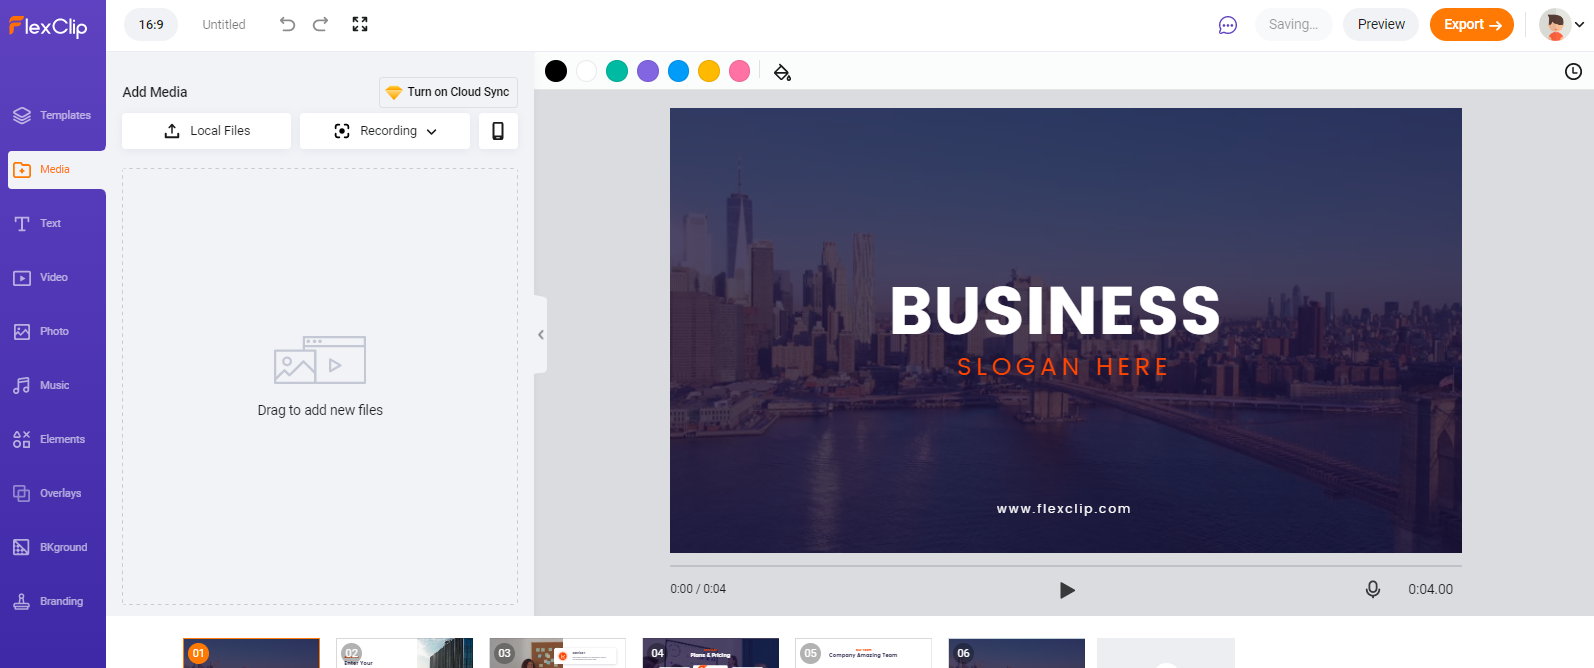
Task: Click the Drag to add new files area
Action: pyautogui.click(x=320, y=387)
